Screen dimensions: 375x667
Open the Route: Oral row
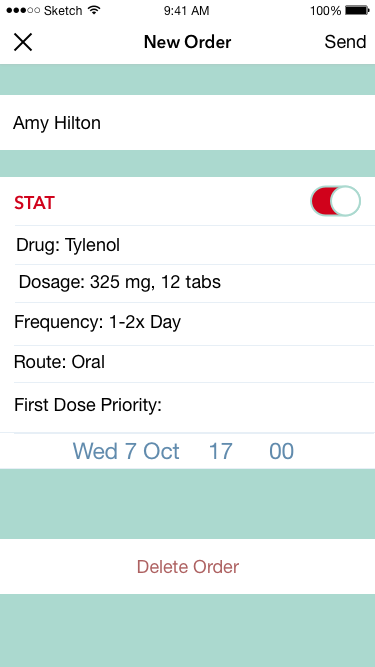(195, 362)
